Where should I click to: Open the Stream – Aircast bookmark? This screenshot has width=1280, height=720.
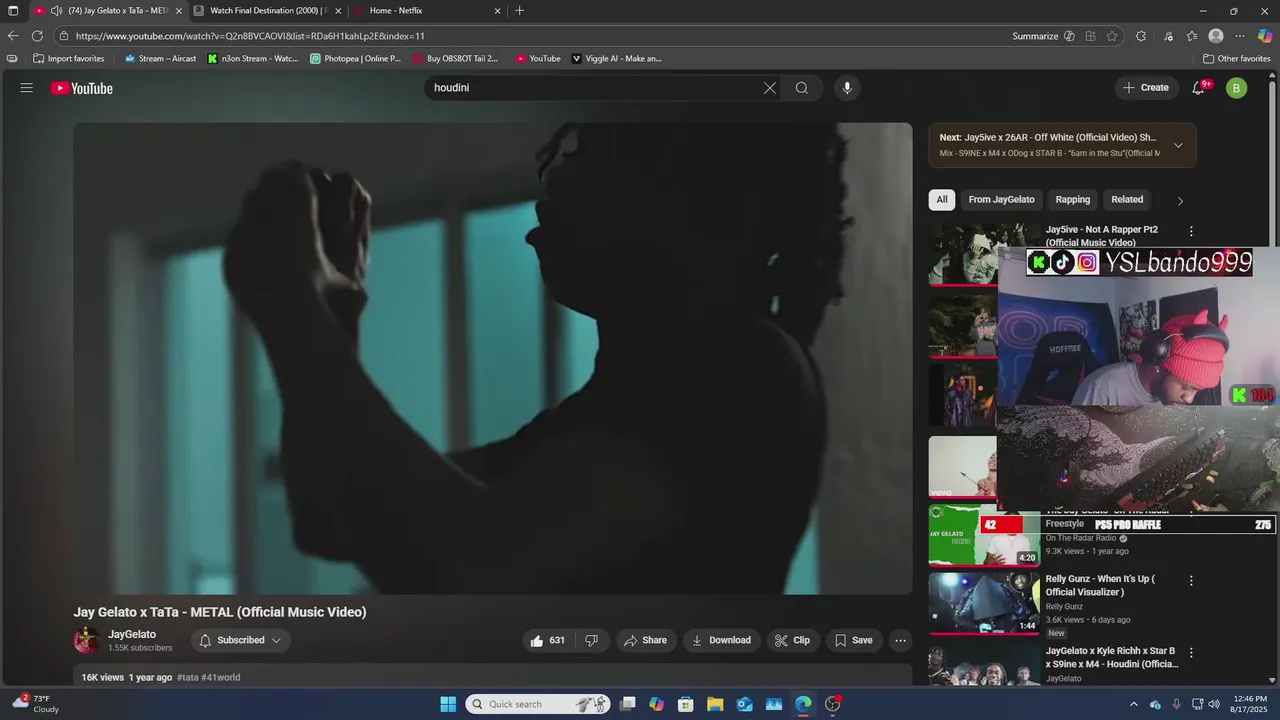coord(160,58)
